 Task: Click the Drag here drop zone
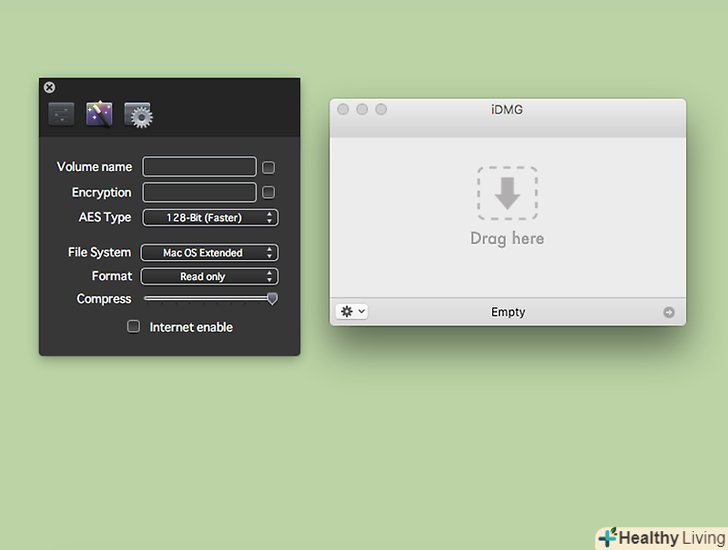point(507,193)
